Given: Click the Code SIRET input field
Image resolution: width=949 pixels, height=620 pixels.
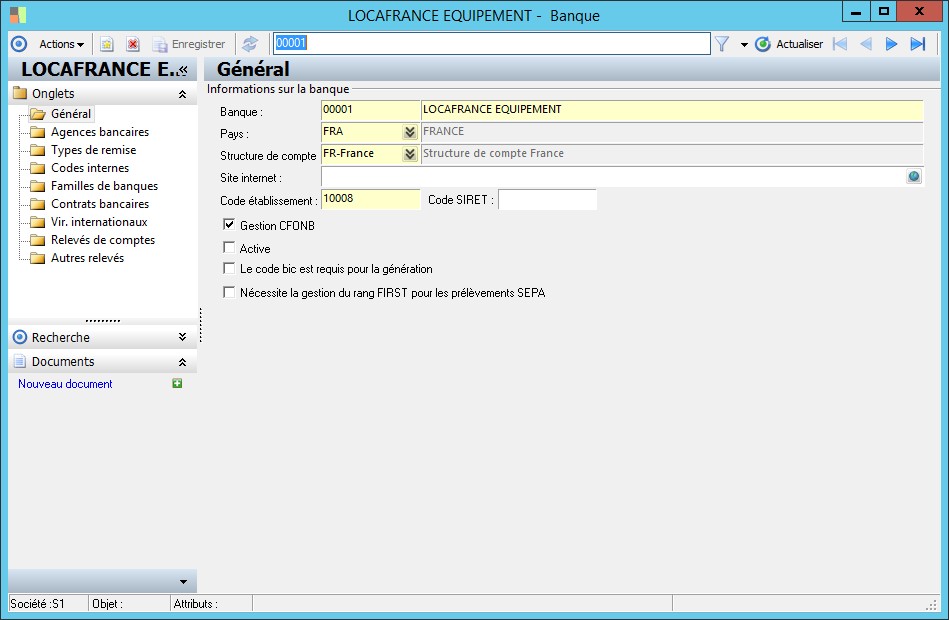Looking at the screenshot, I should (547, 199).
